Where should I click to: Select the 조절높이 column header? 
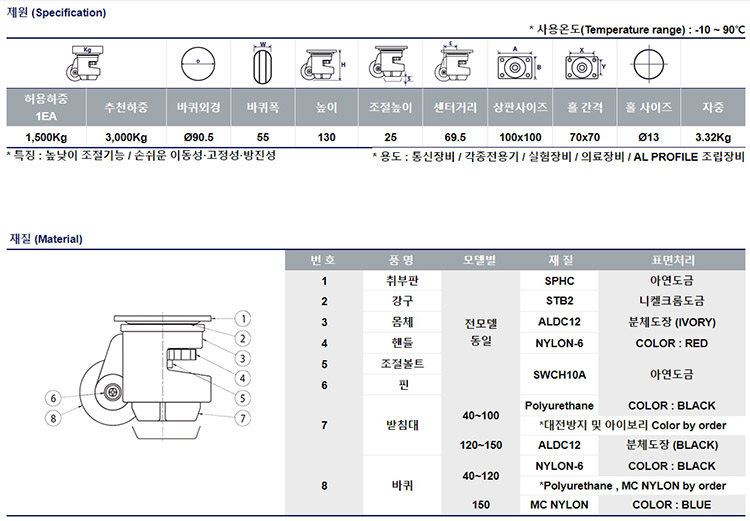pos(390,107)
